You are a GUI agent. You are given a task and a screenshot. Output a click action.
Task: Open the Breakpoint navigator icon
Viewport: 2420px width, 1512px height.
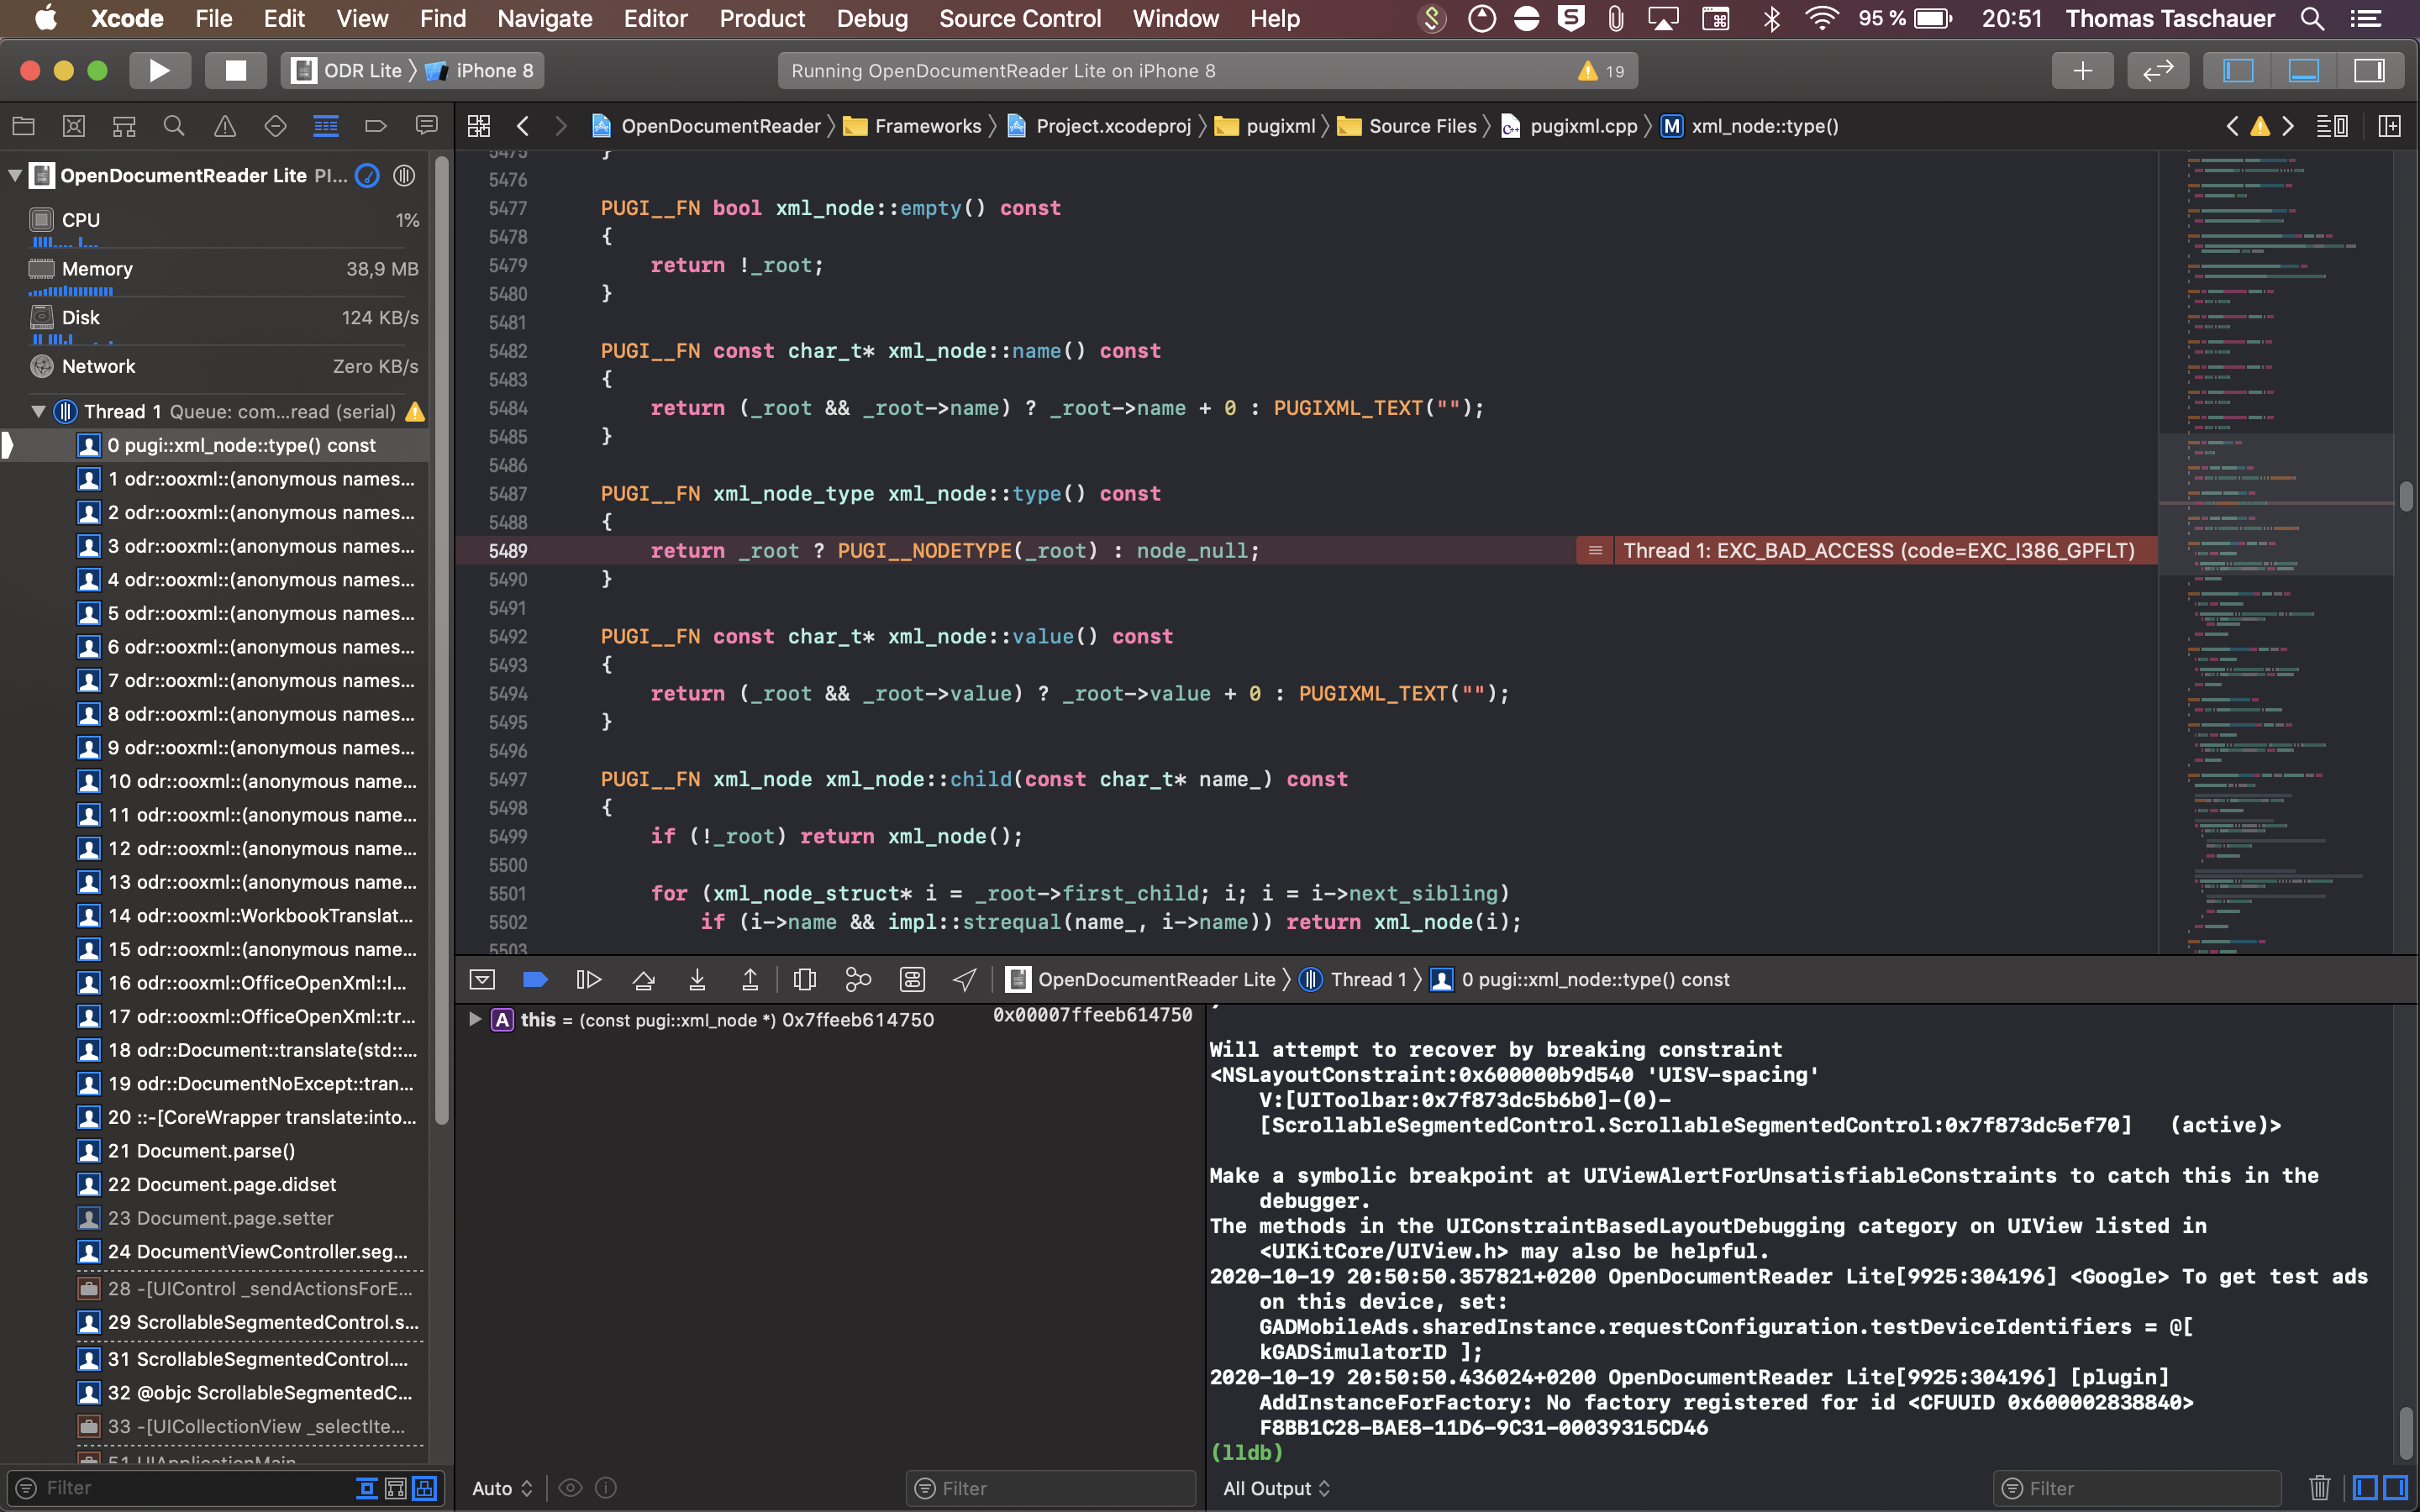coord(376,126)
